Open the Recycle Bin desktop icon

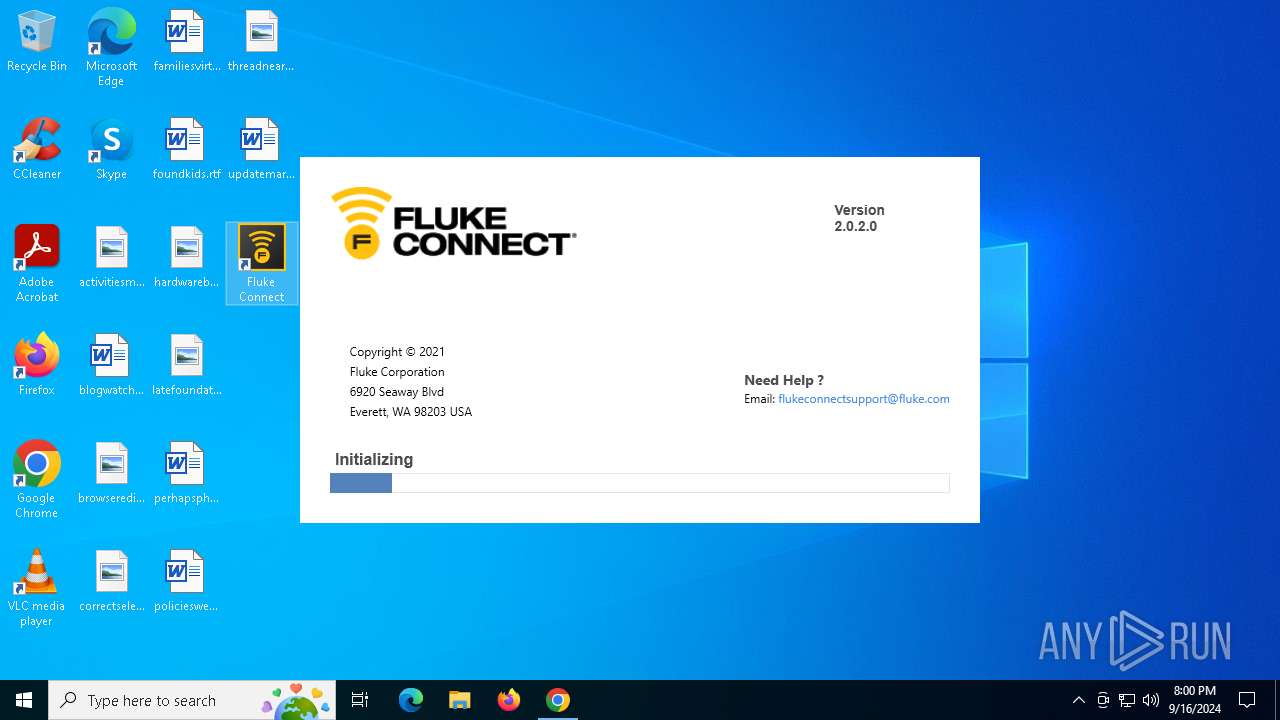tap(37, 42)
